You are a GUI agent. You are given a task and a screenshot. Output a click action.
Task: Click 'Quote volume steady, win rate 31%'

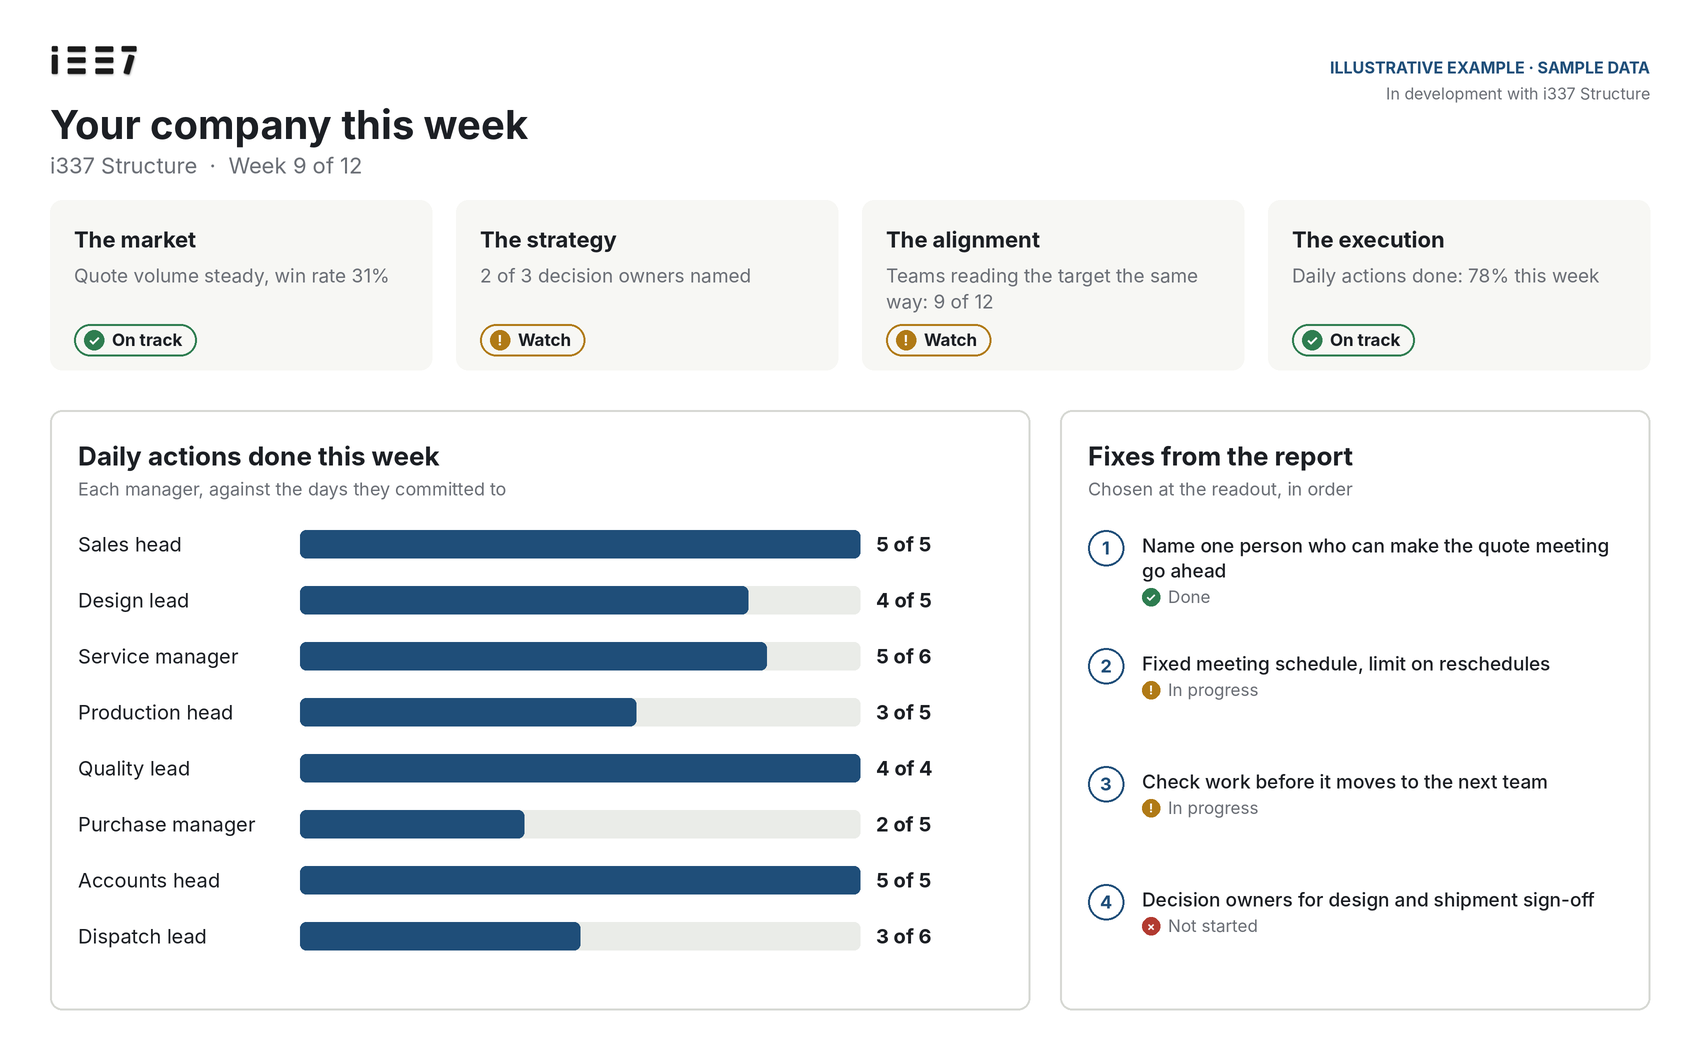click(x=231, y=276)
